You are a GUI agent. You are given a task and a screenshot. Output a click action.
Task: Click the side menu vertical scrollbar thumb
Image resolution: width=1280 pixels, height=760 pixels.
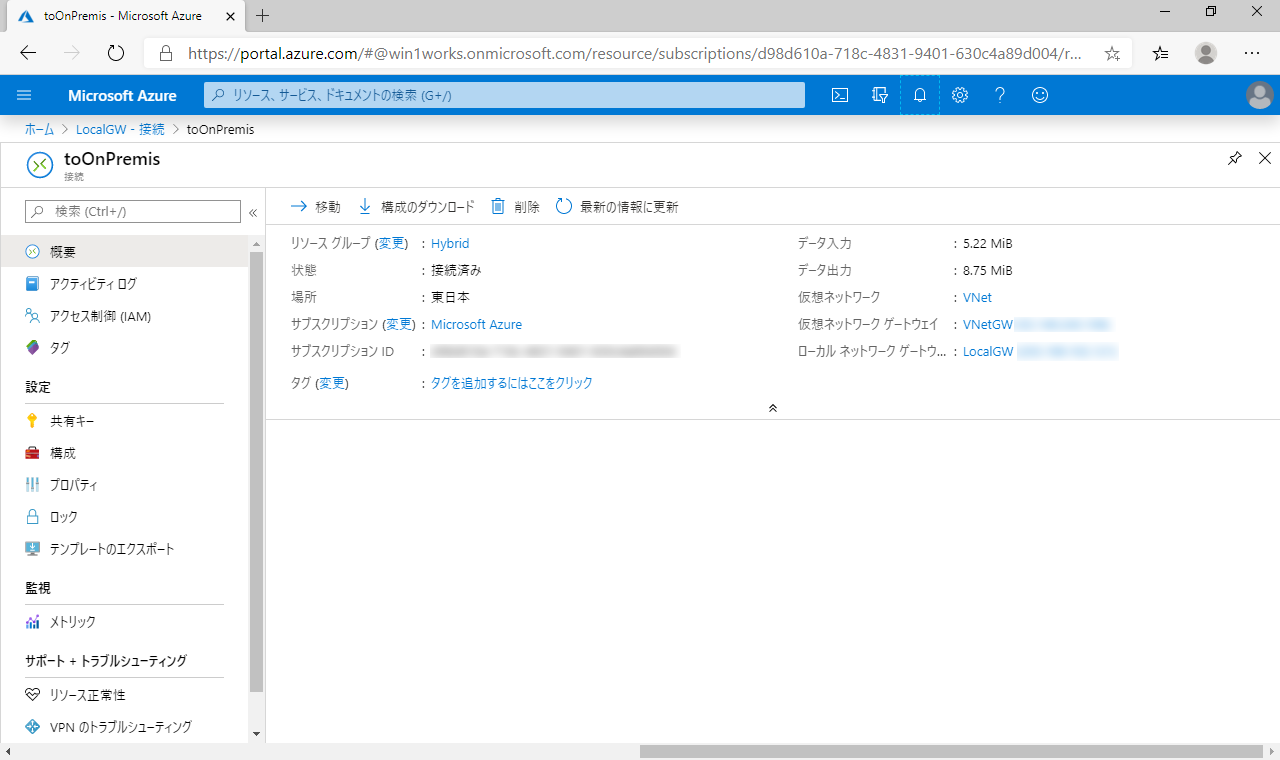click(256, 472)
